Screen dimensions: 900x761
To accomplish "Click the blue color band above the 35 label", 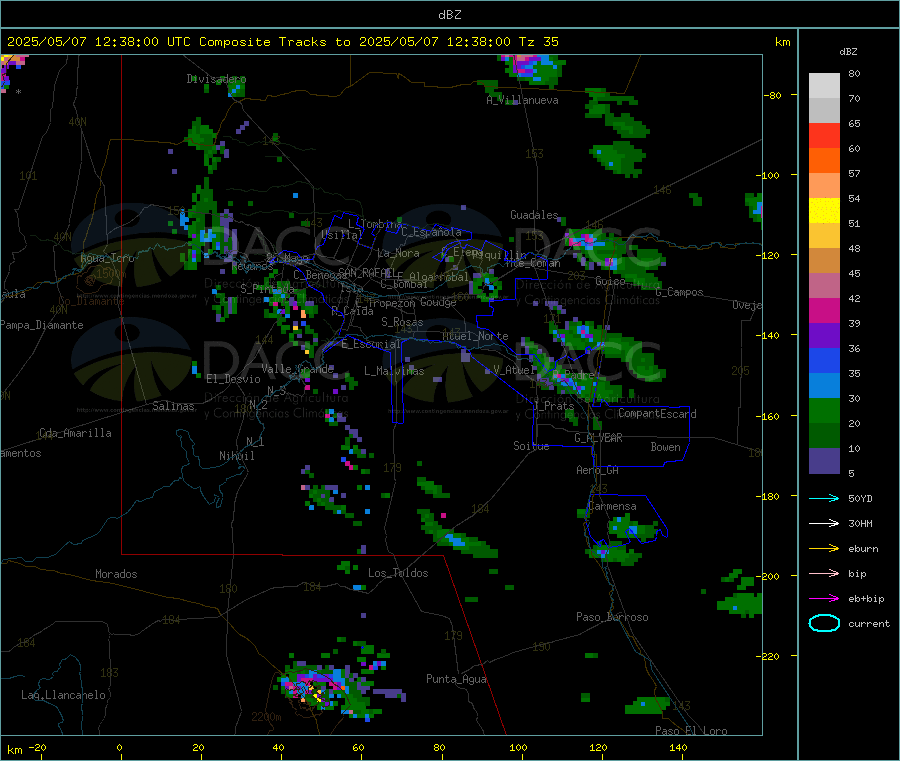I will coord(824,360).
